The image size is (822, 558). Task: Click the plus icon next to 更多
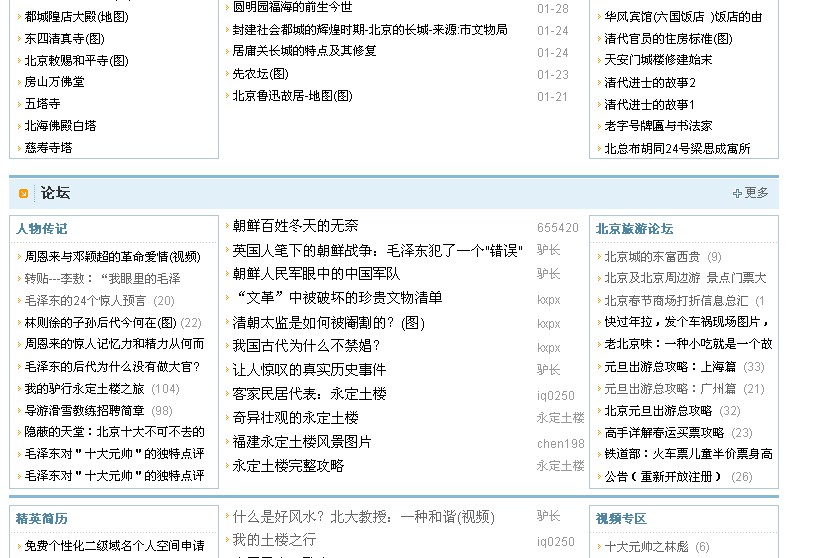(x=737, y=194)
